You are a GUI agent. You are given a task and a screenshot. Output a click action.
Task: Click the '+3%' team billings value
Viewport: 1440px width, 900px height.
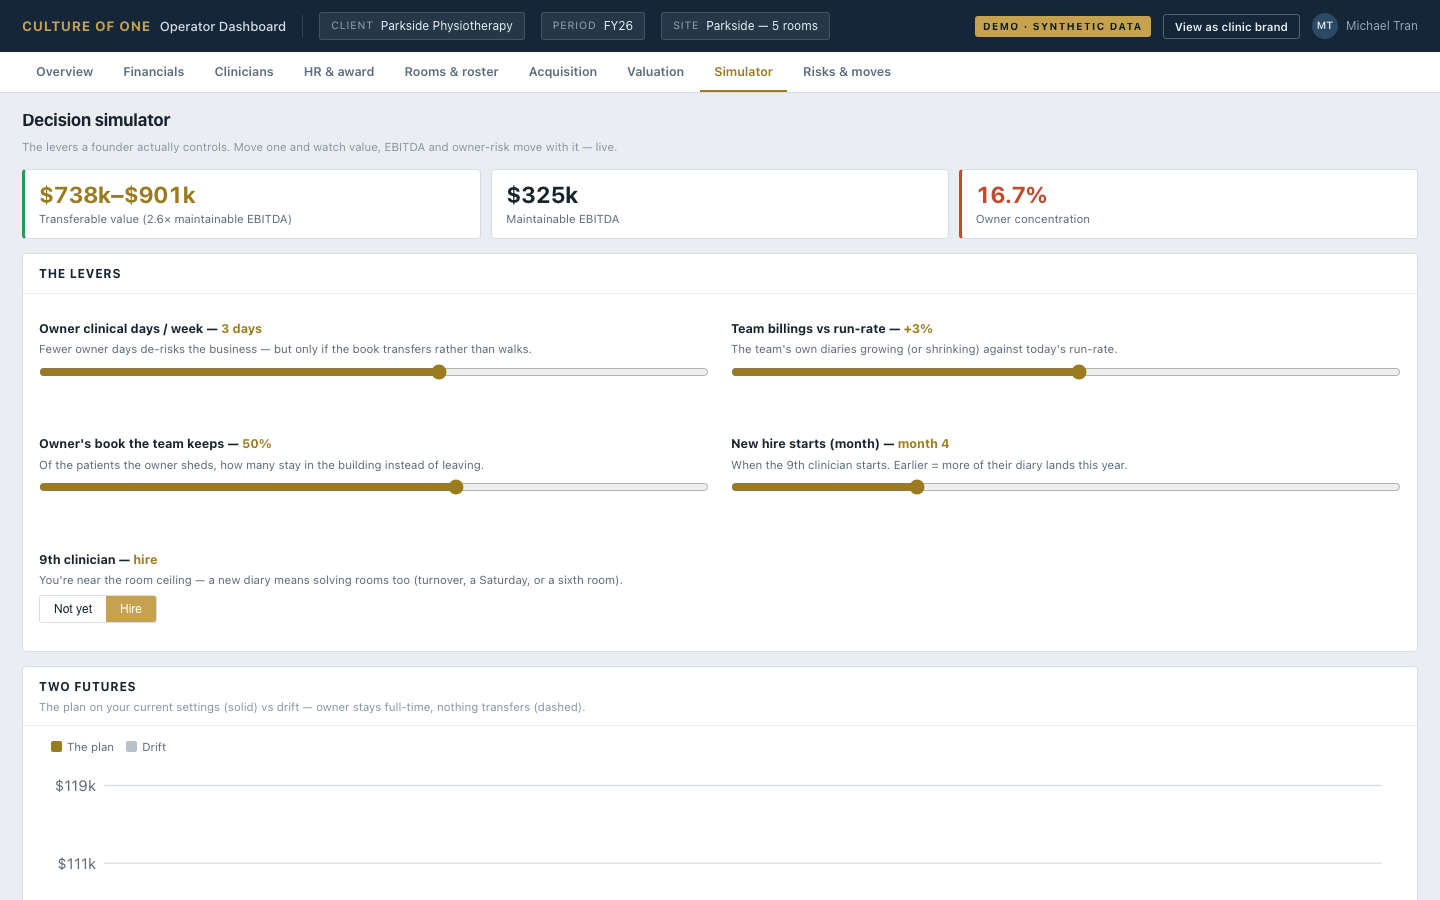(x=918, y=329)
